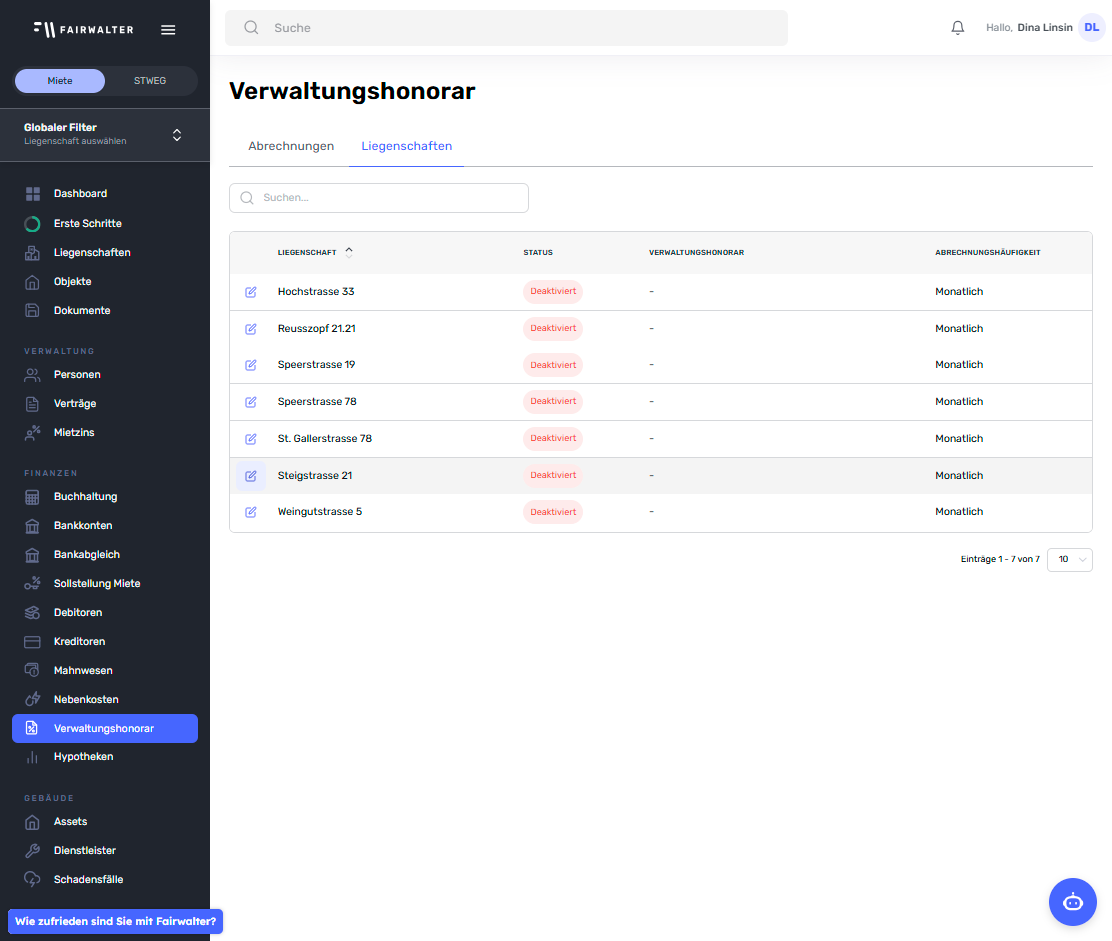The height and width of the screenshot is (941, 1112).
Task: Click edit icon for Reusszopf 21.21
Action: pos(251,329)
